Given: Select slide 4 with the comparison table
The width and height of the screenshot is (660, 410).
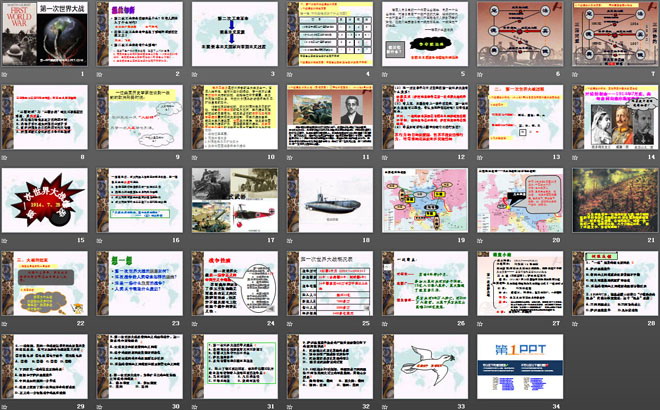Looking at the screenshot, I should click(330, 34).
